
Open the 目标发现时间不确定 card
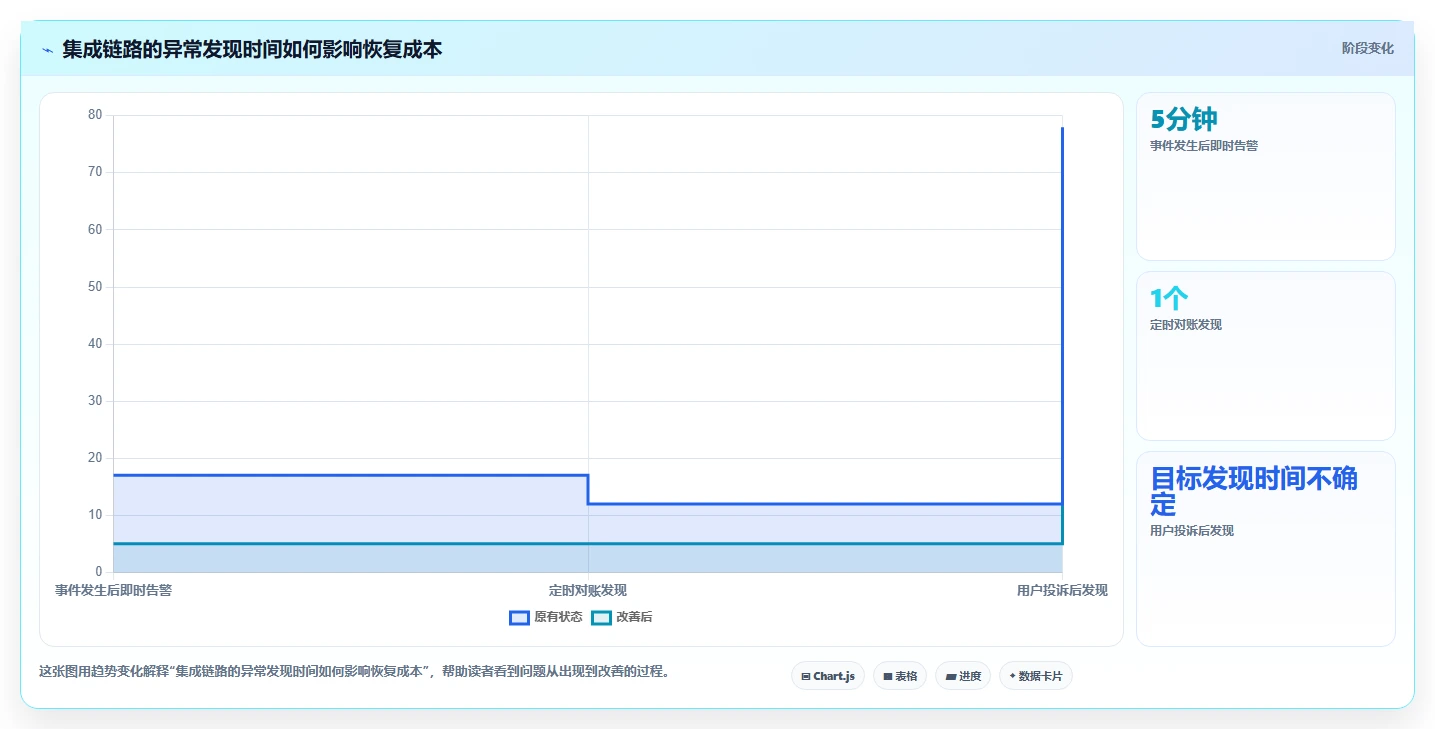click(1265, 549)
